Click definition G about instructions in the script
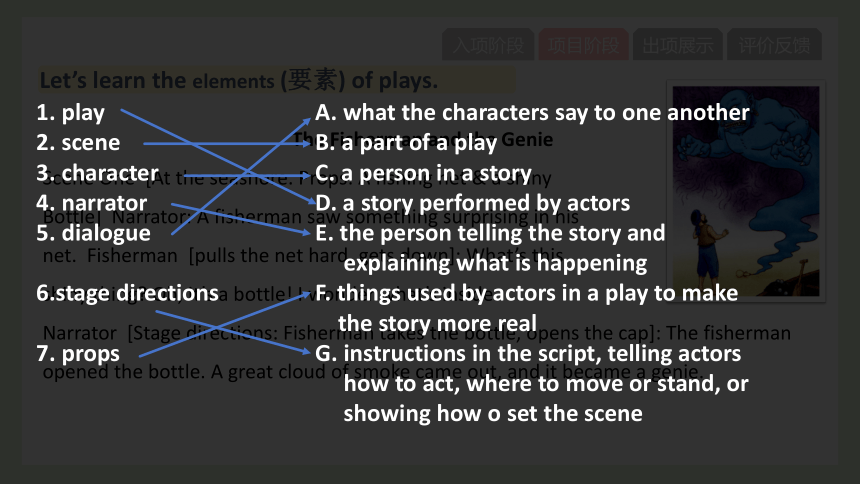 pos(531,384)
